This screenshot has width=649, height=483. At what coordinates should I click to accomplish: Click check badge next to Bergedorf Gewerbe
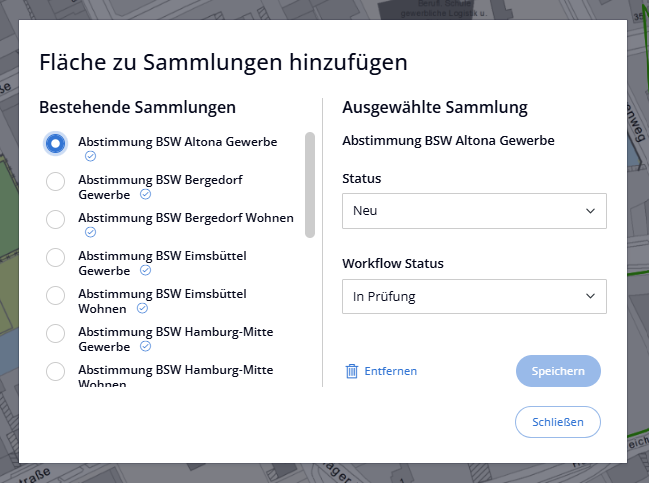click(145, 194)
